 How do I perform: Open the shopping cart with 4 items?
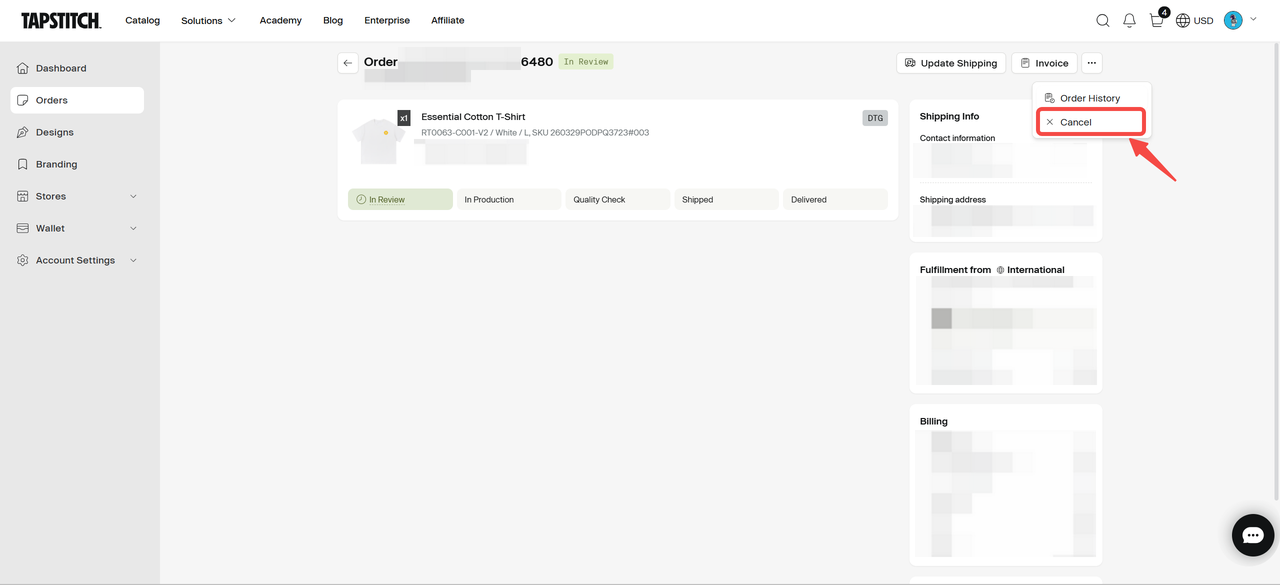[x=1157, y=20]
